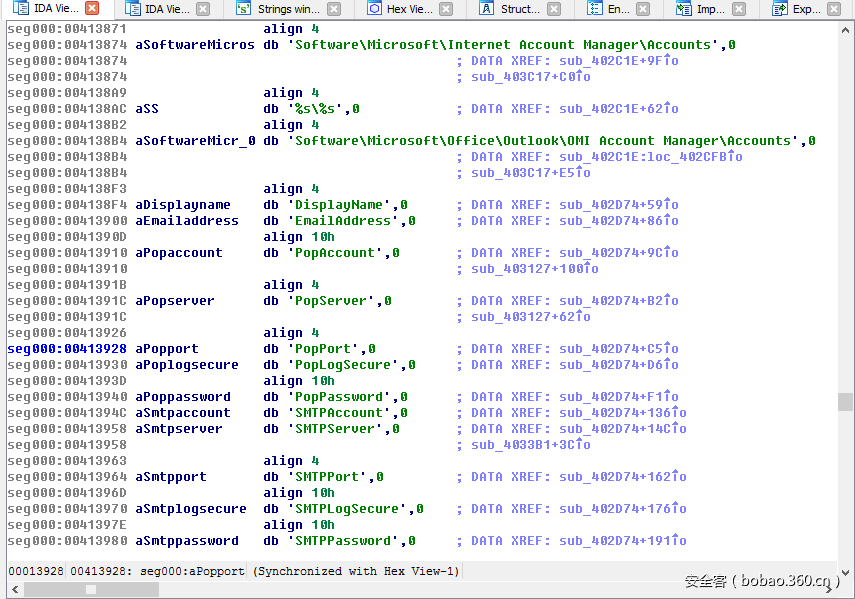Click the Hex View tab icon
855x599 pixels.
pos(374,9)
